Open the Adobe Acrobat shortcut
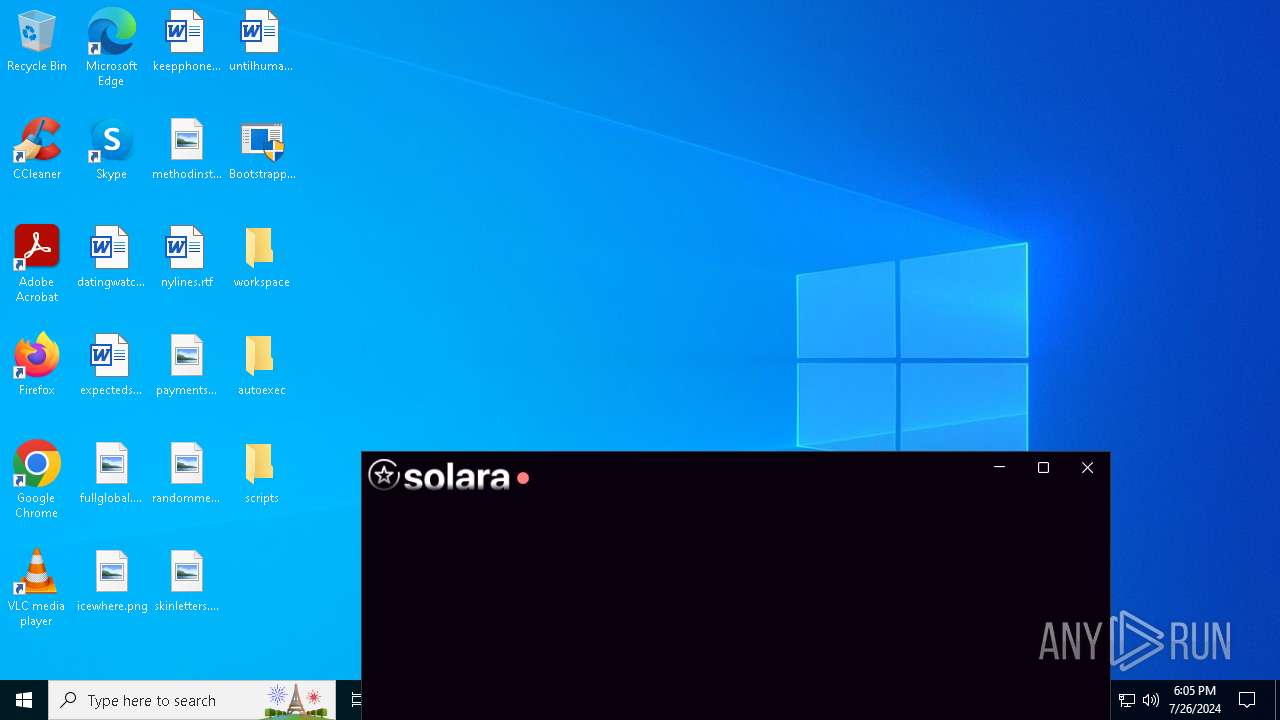Viewport: 1280px width, 720px height. point(37,264)
